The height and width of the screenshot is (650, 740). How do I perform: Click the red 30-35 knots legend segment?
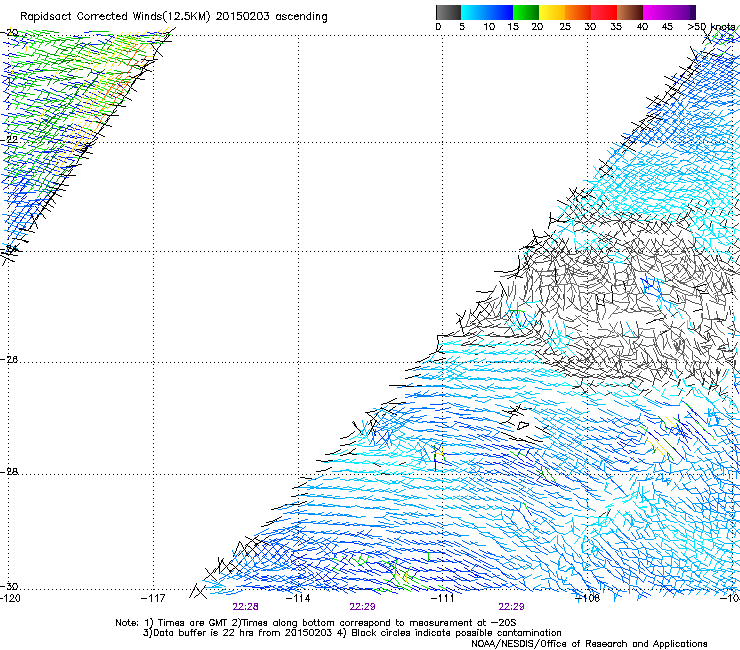(604, 12)
